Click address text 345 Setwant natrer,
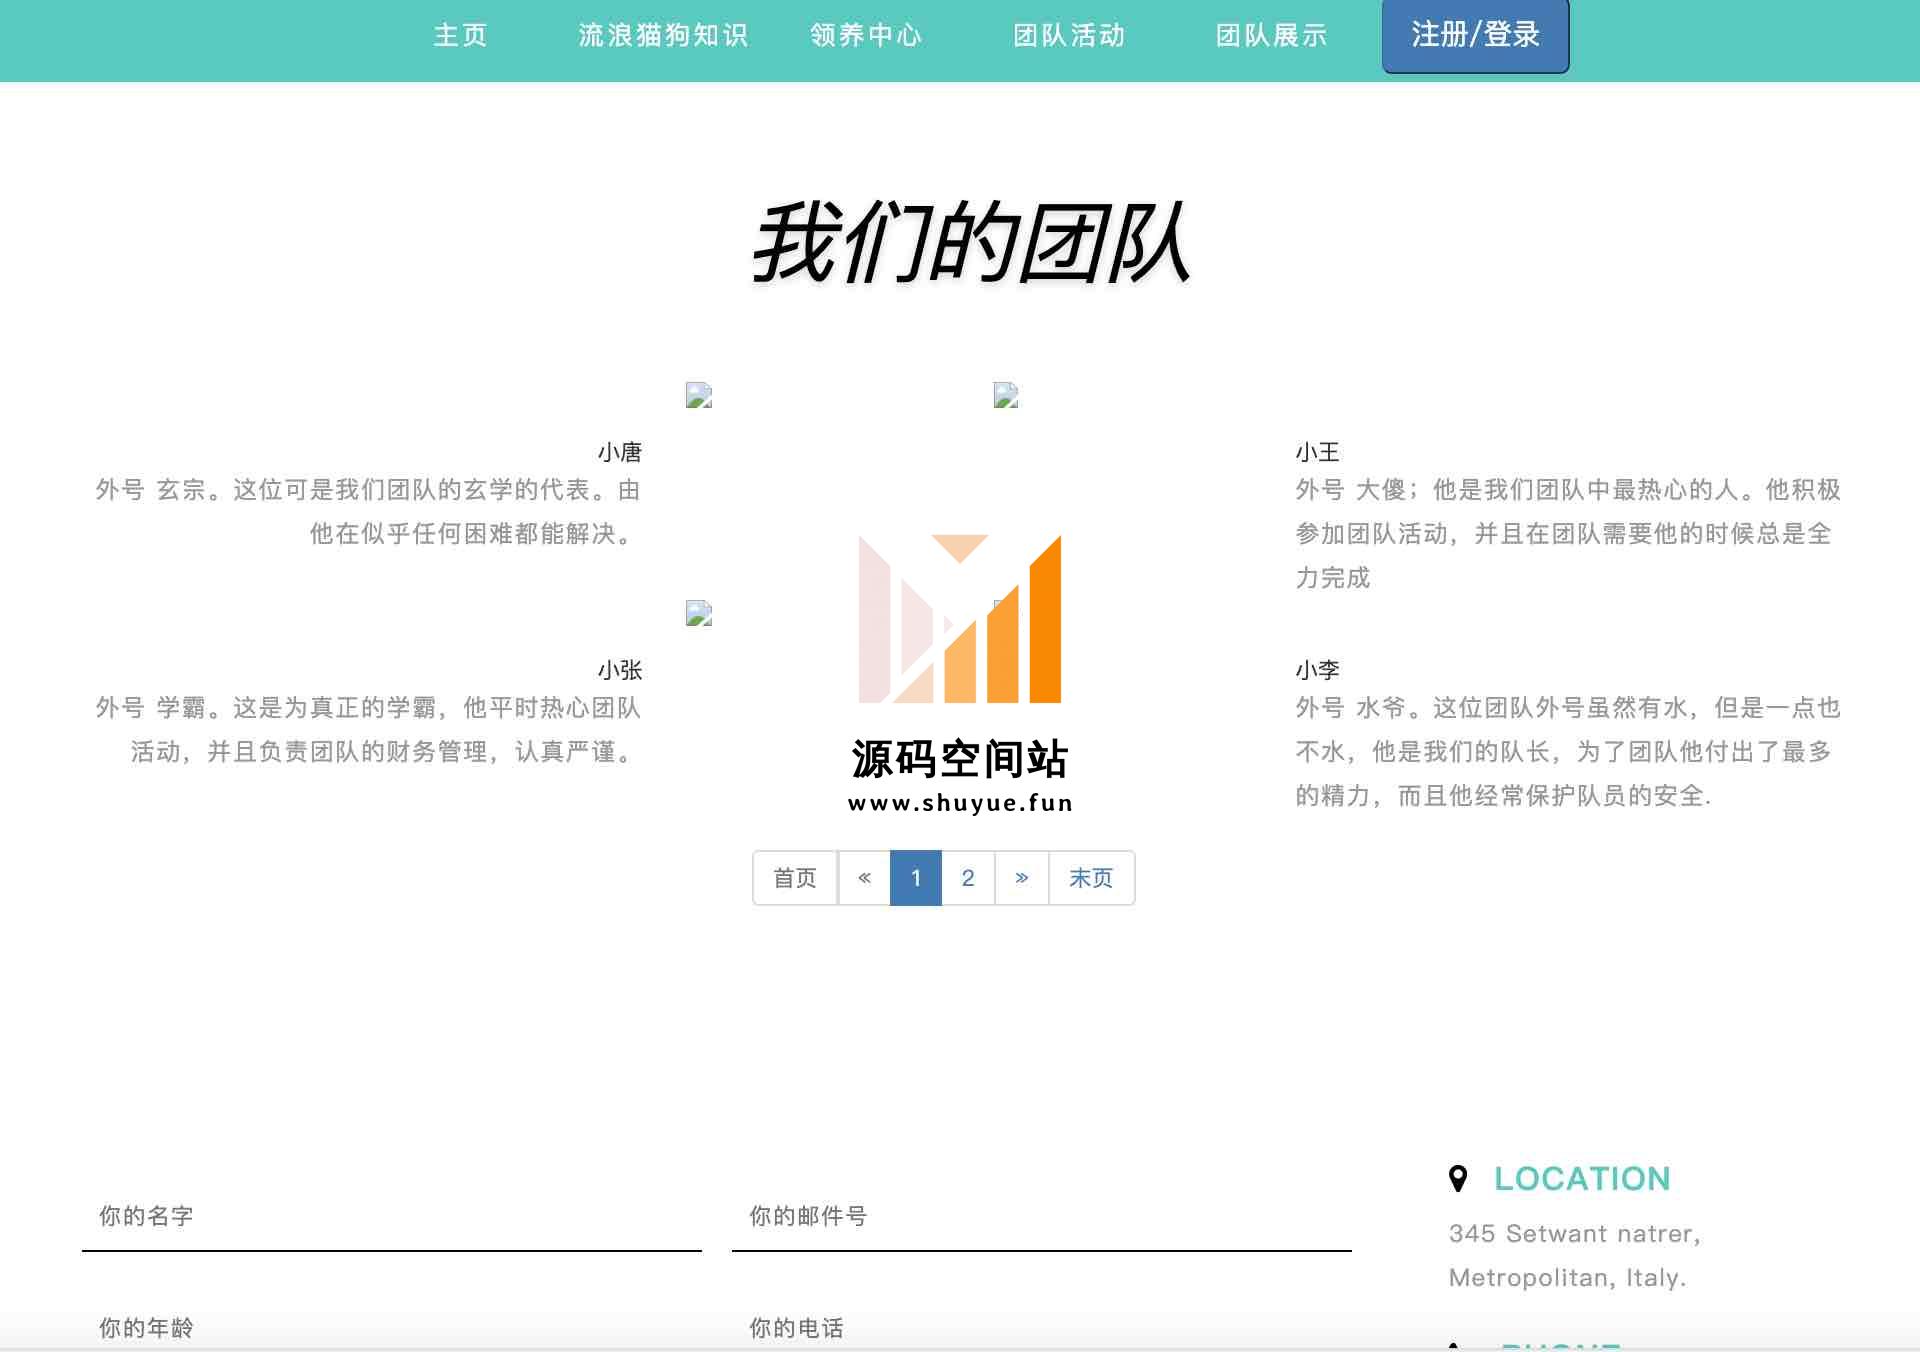Viewport: 1920px width, 1352px height. click(1575, 1234)
